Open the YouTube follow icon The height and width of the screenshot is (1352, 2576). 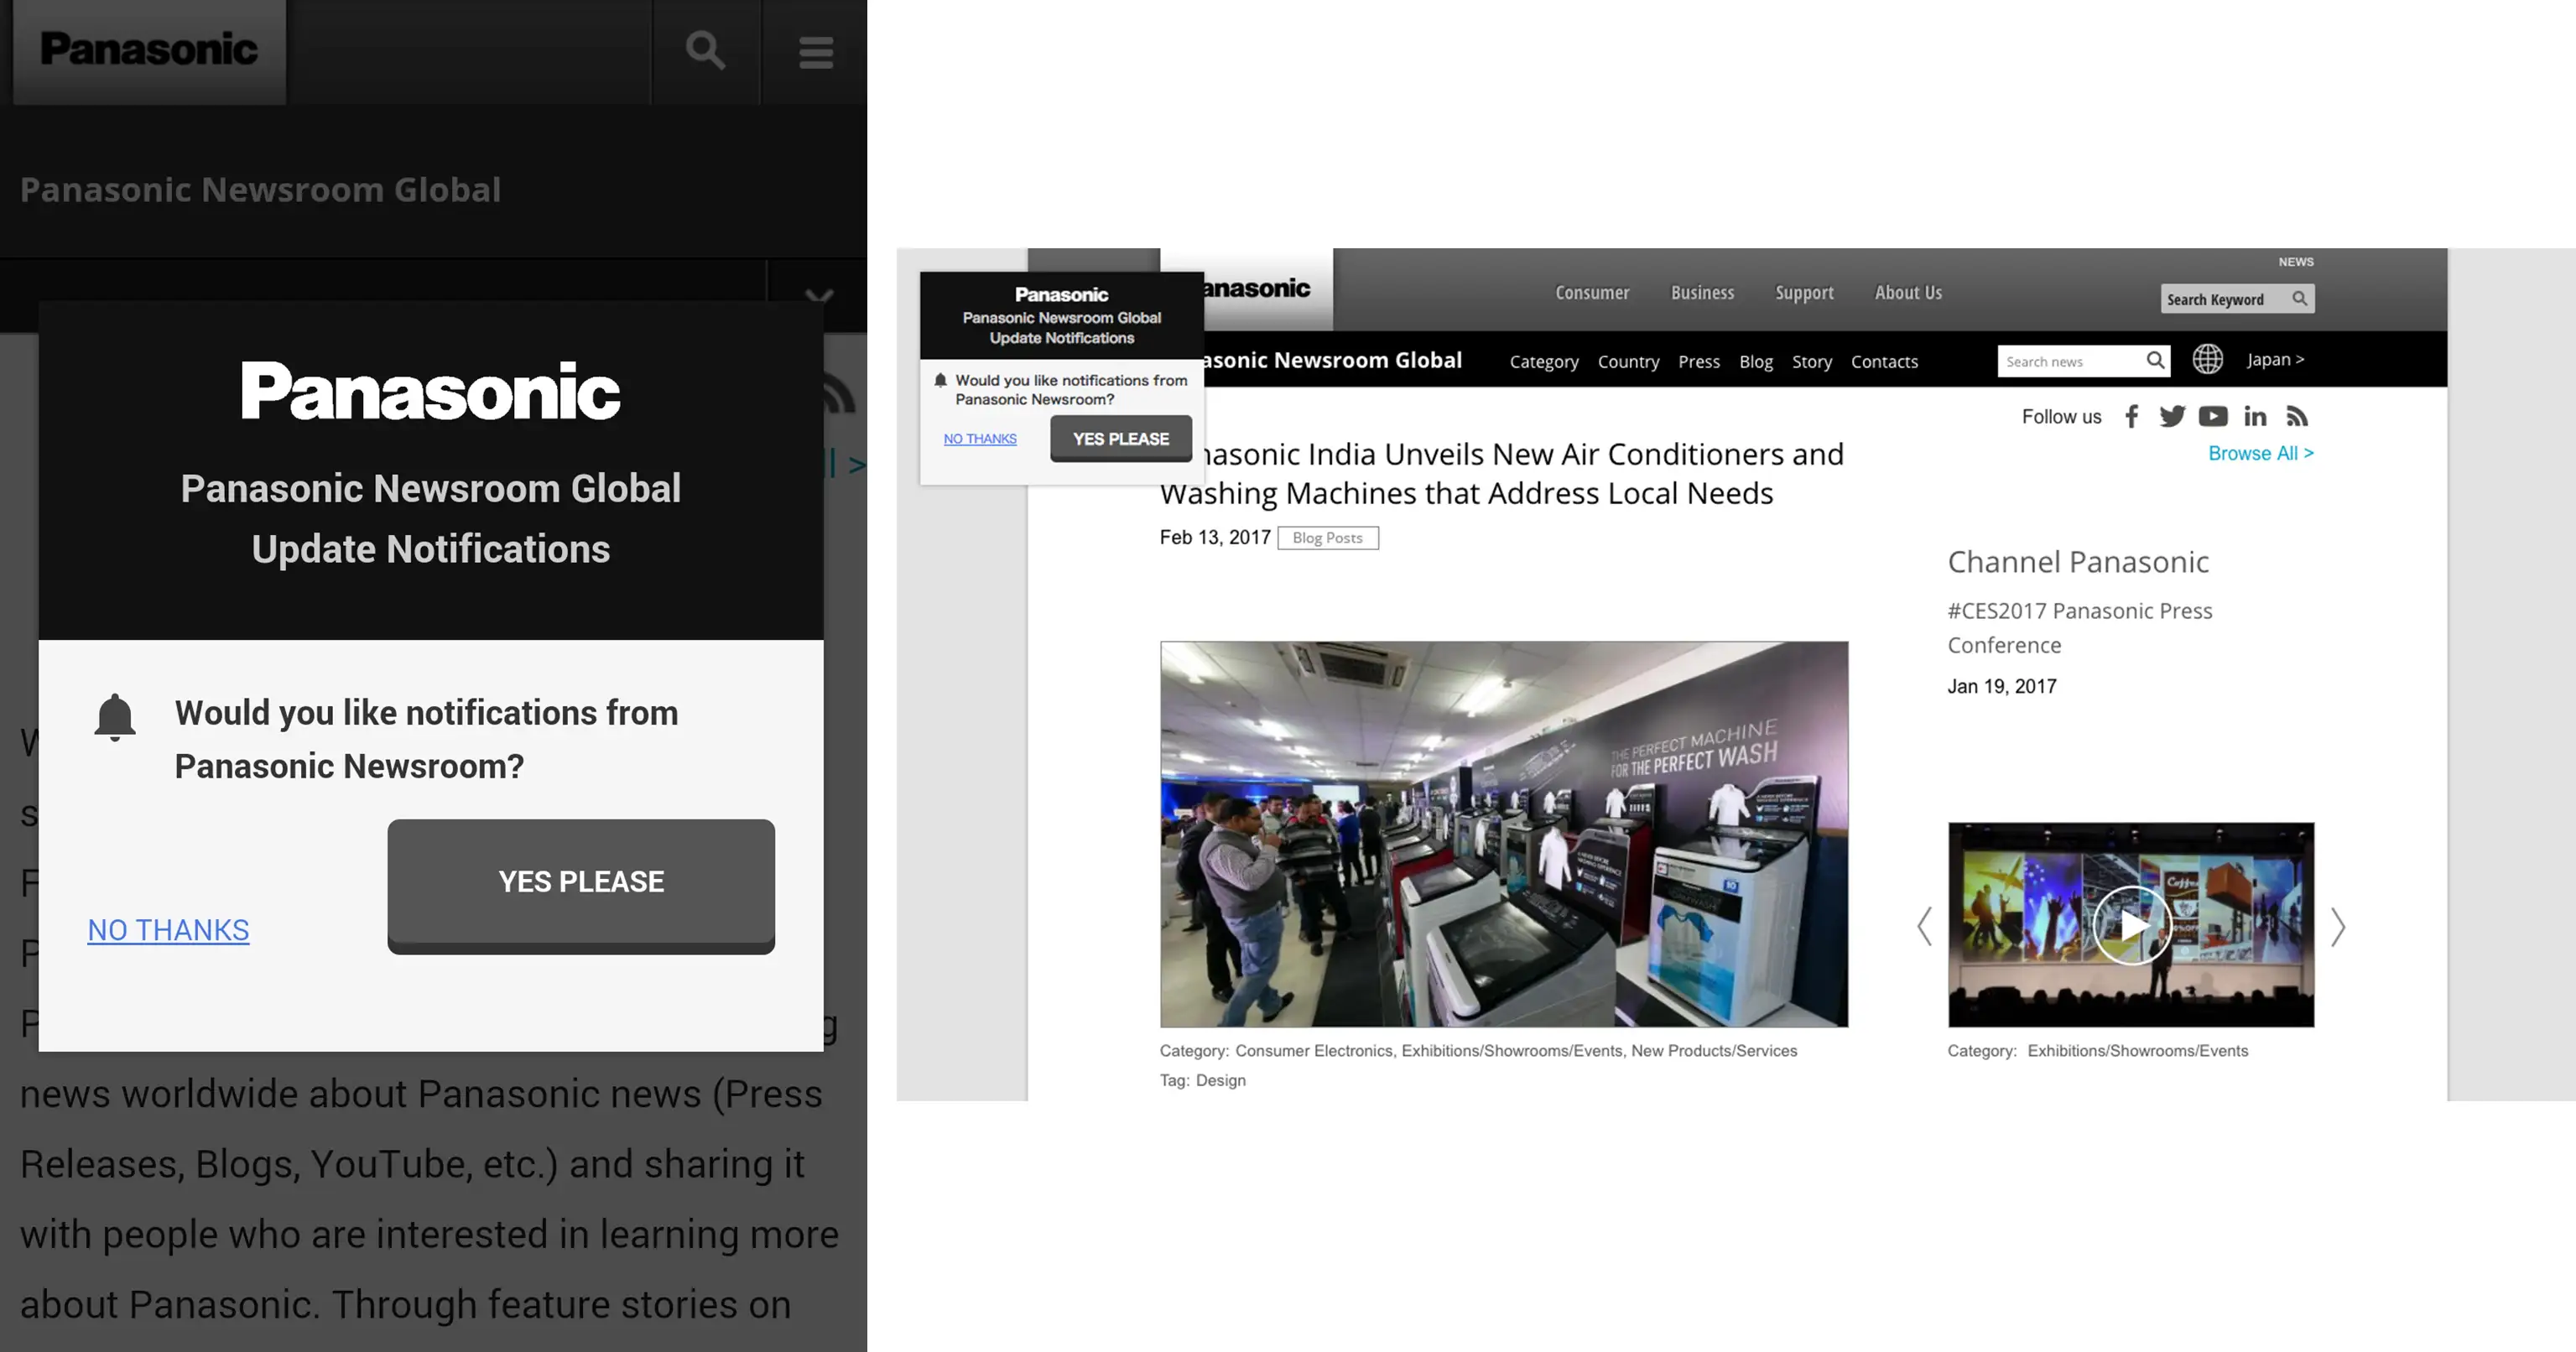2213,416
